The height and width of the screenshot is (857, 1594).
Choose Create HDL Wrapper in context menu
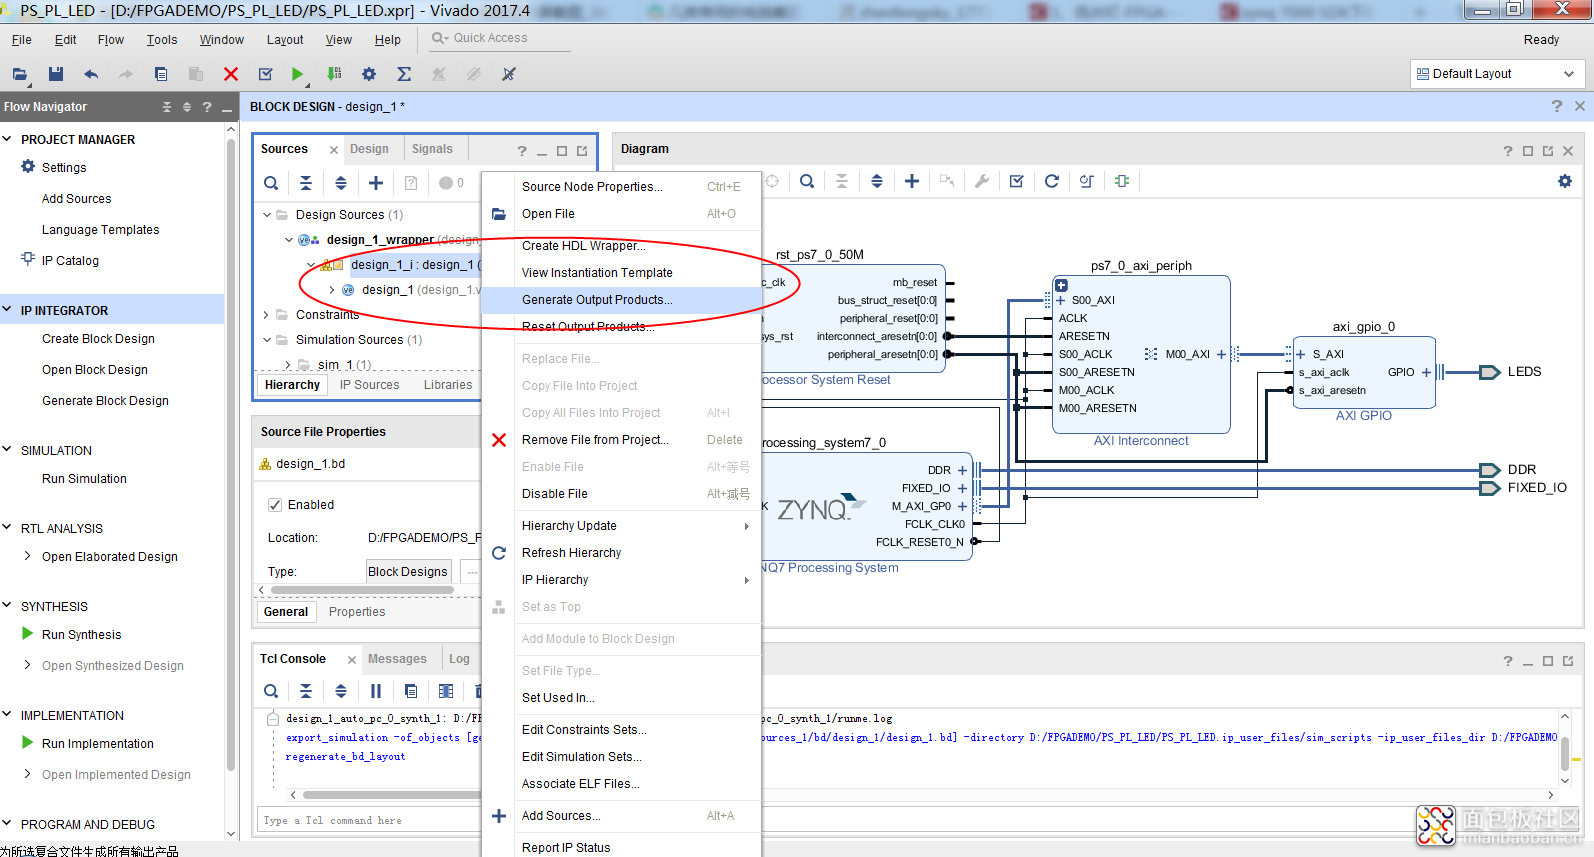pos(621,246)
